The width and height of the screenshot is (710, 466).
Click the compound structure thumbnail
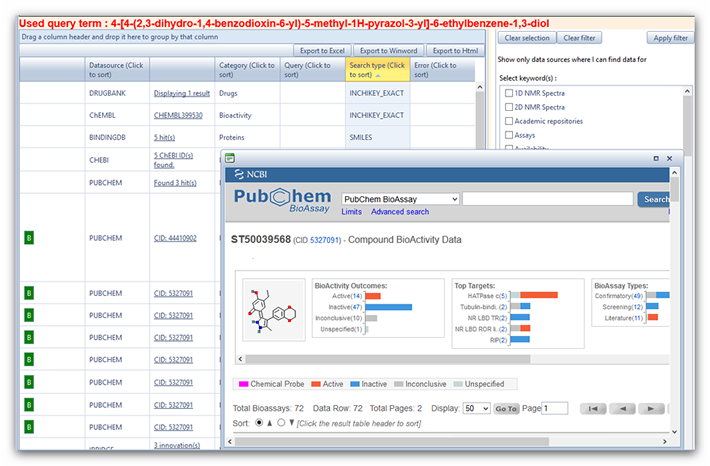[x=274, y=309]
